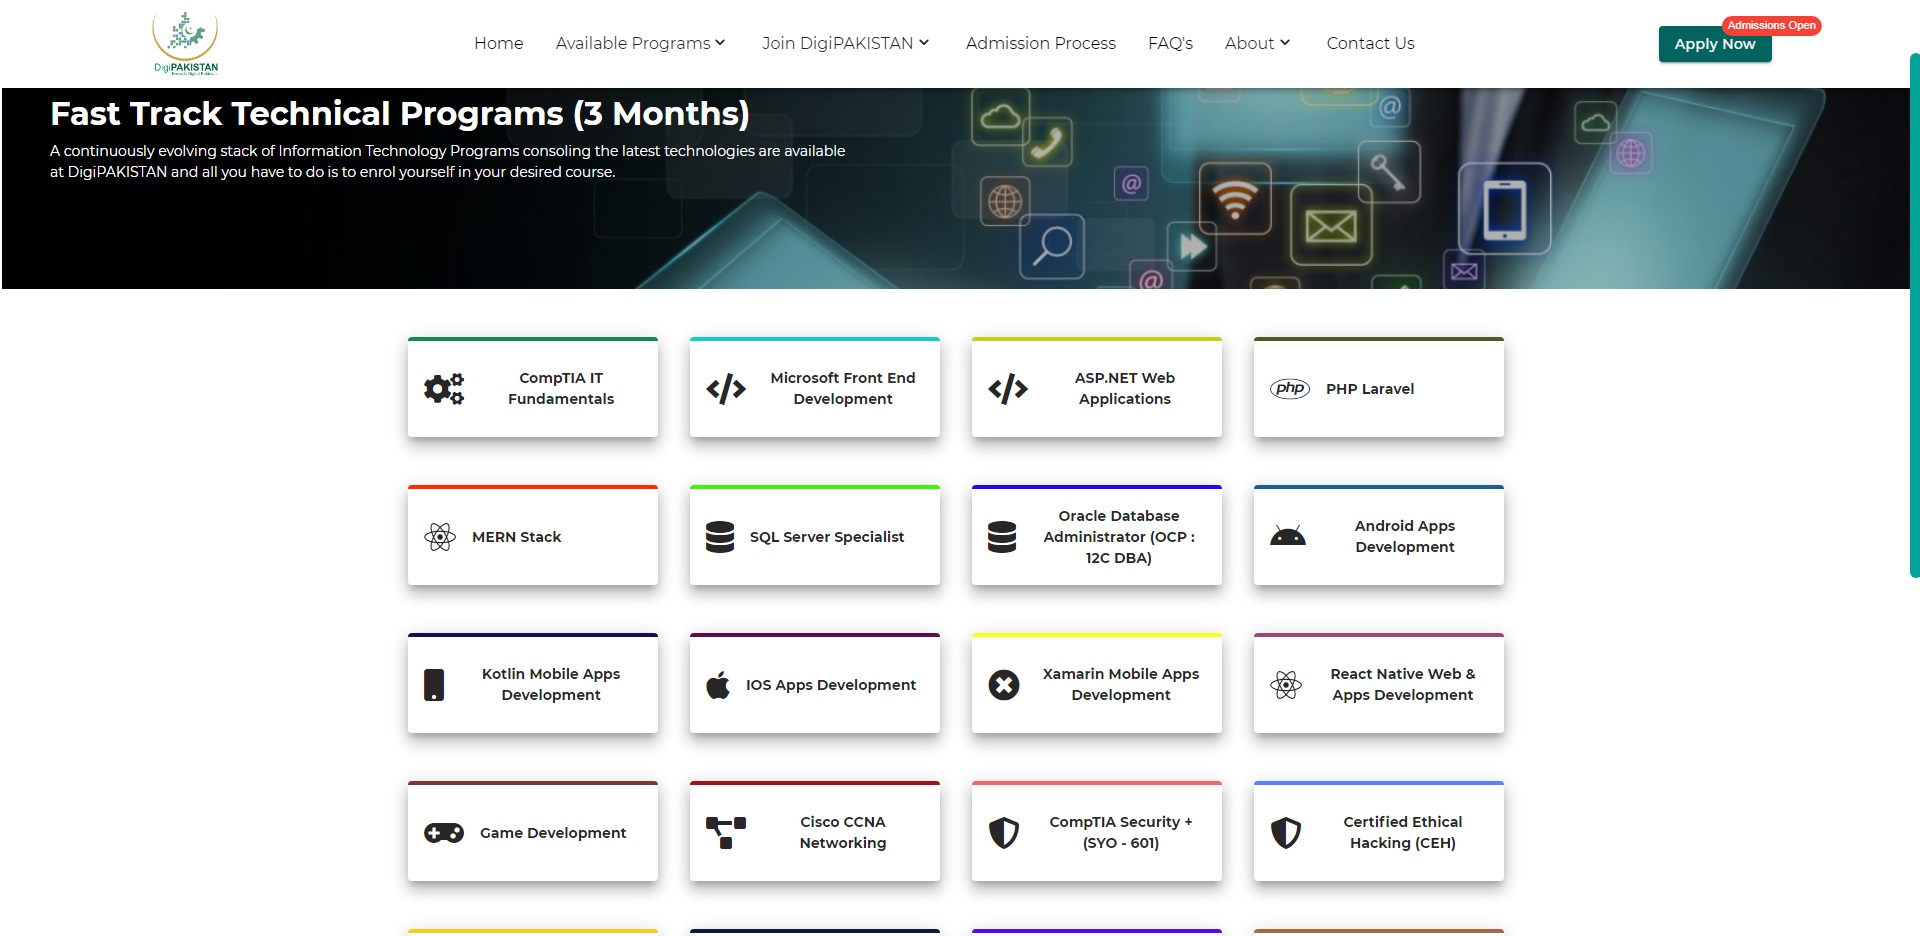Screen dimensions: 1920x936
Task: Open the Kotlin Mobile Apps Development course
Action: [533, 683]
